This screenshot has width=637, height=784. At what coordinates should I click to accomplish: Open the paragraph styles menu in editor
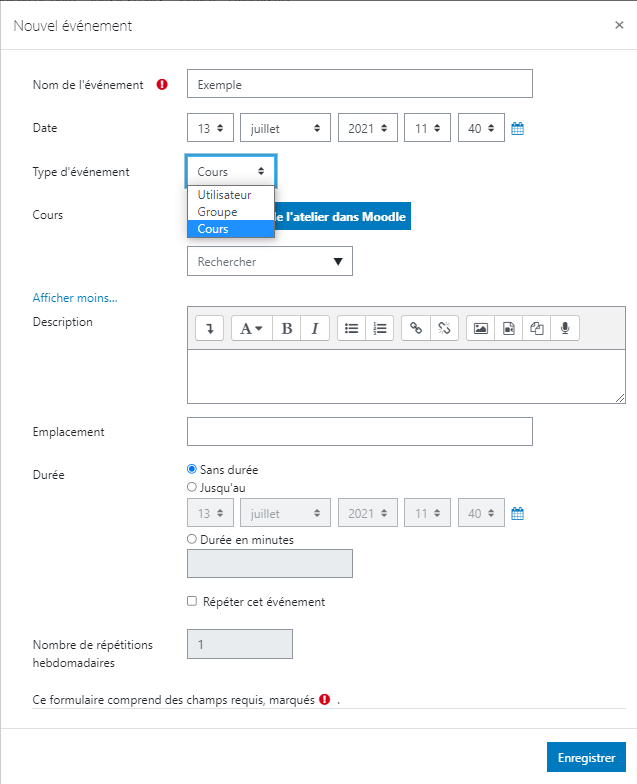pyautogui.click(x=252, y=328)
